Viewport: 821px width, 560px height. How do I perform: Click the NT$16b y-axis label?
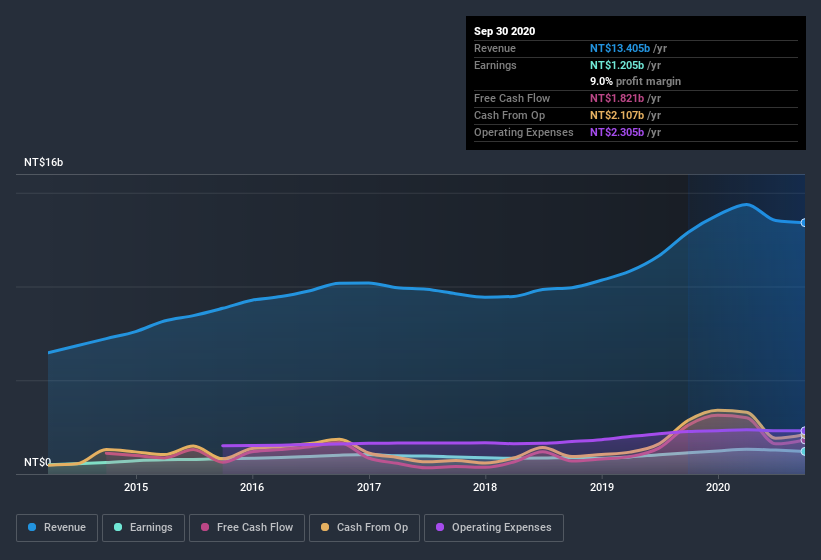coord(43,162)
